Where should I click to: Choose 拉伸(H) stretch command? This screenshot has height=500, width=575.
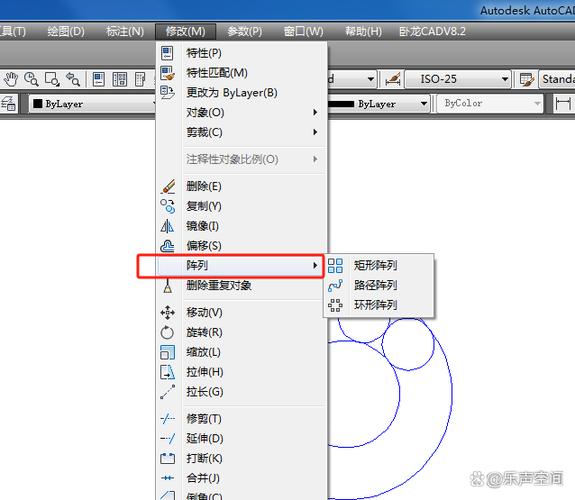(241, 372)
